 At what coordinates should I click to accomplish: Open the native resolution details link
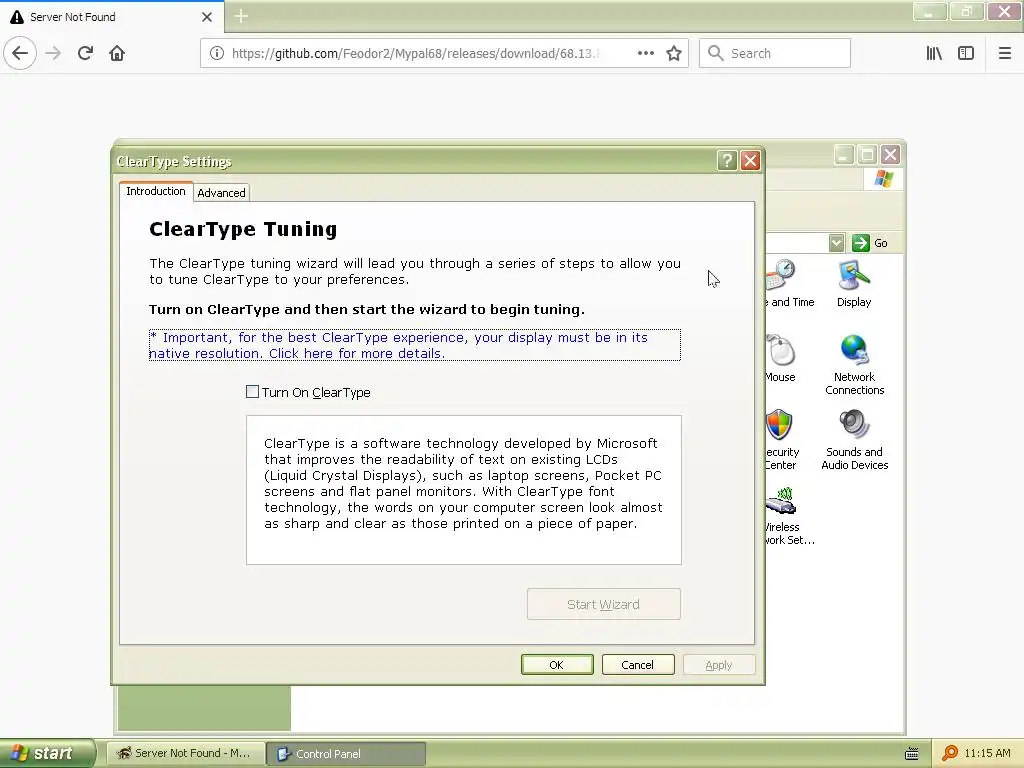(x=415, y=345)
